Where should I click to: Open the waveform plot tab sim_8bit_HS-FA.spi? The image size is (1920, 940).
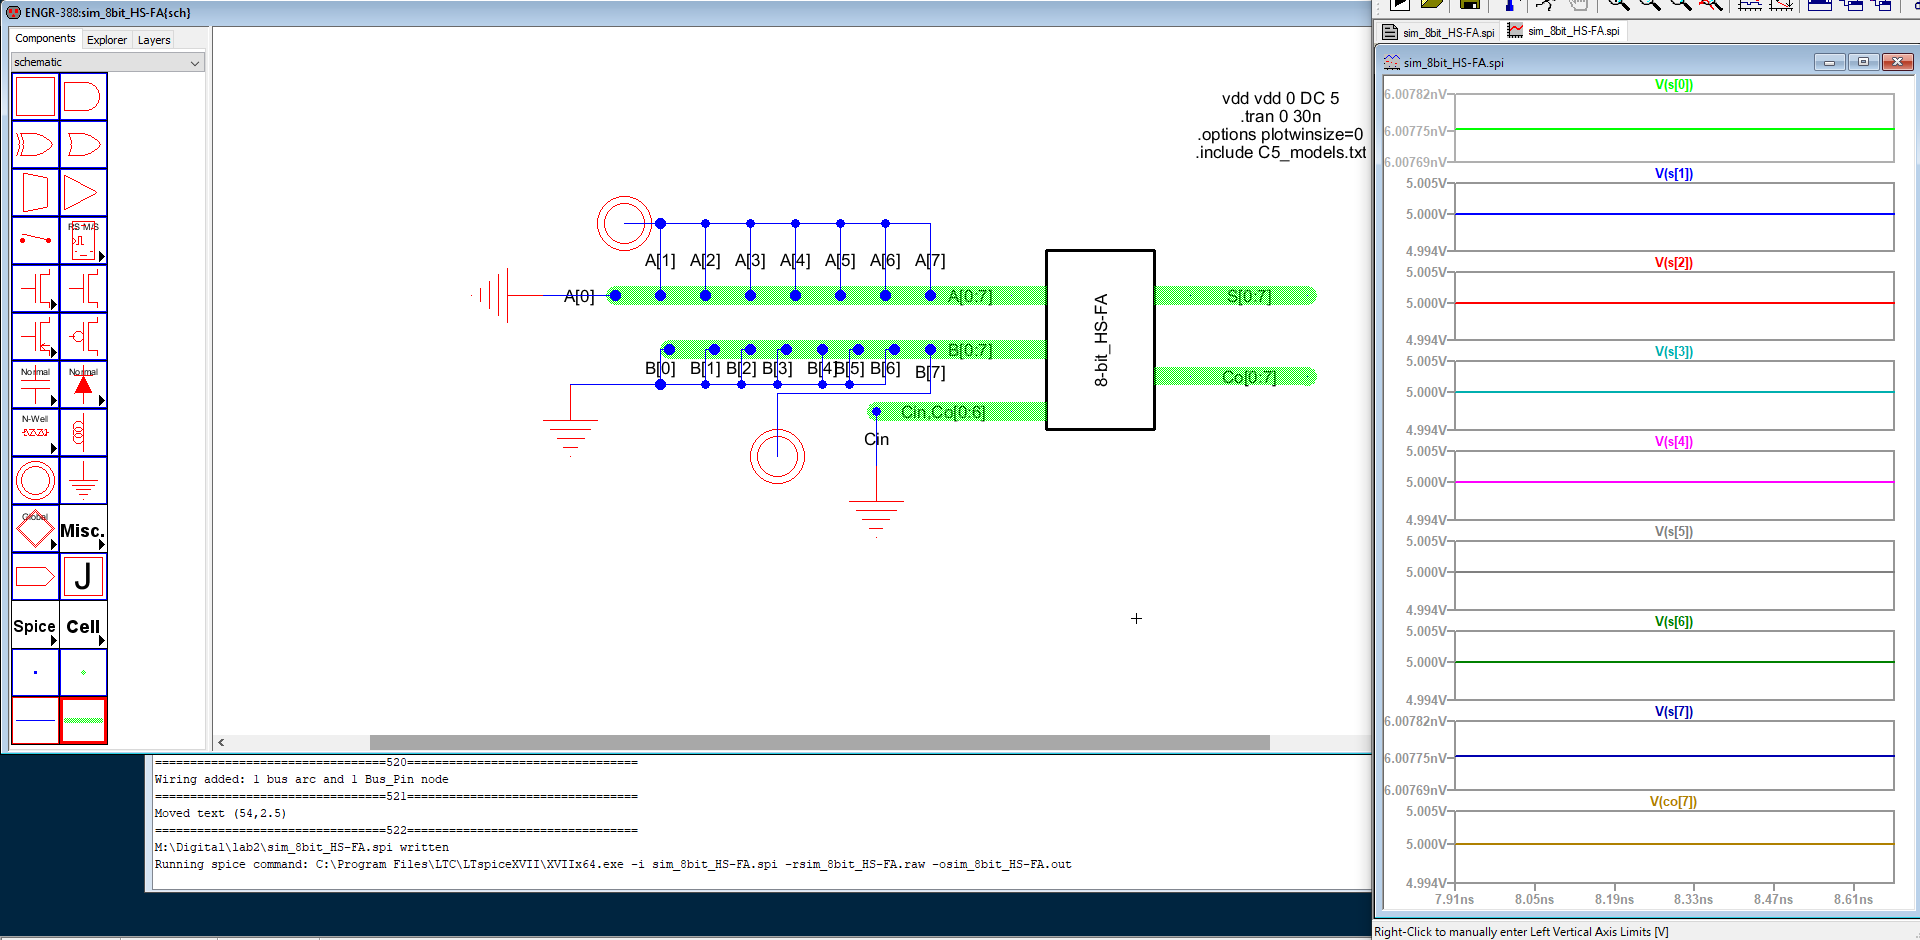1565,31
